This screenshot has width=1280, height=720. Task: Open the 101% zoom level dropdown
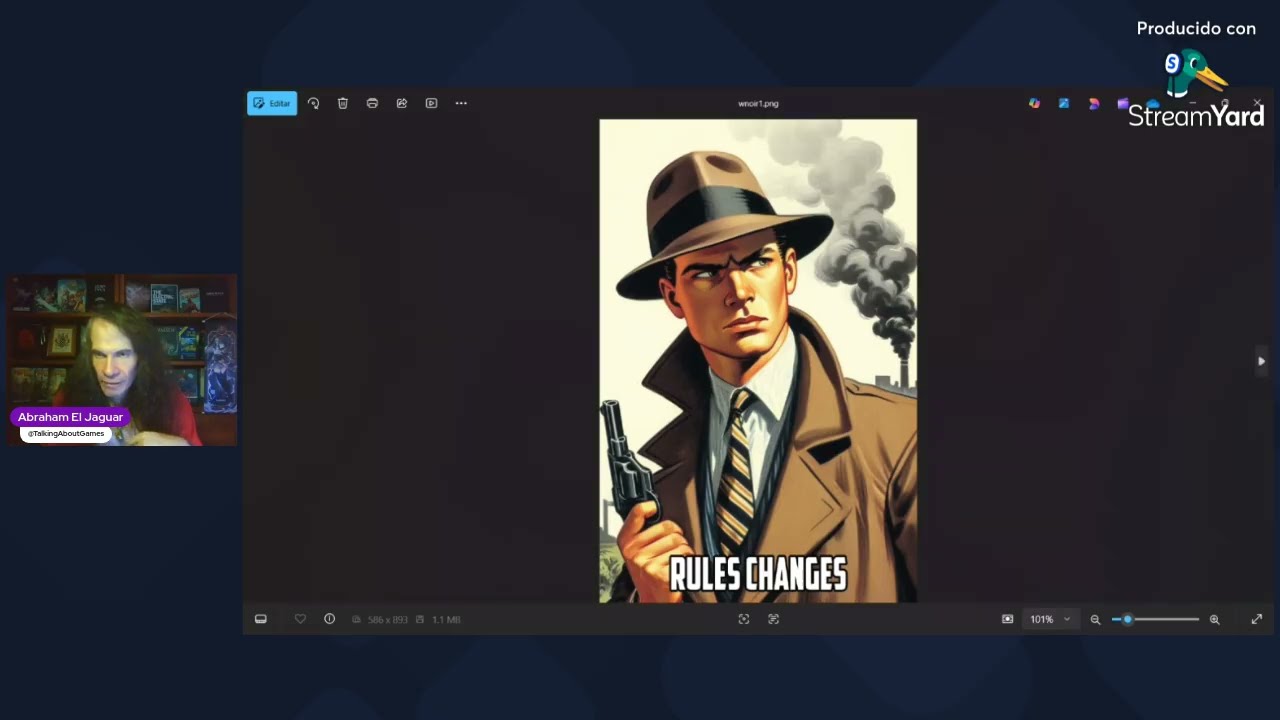coord(1050,619)
